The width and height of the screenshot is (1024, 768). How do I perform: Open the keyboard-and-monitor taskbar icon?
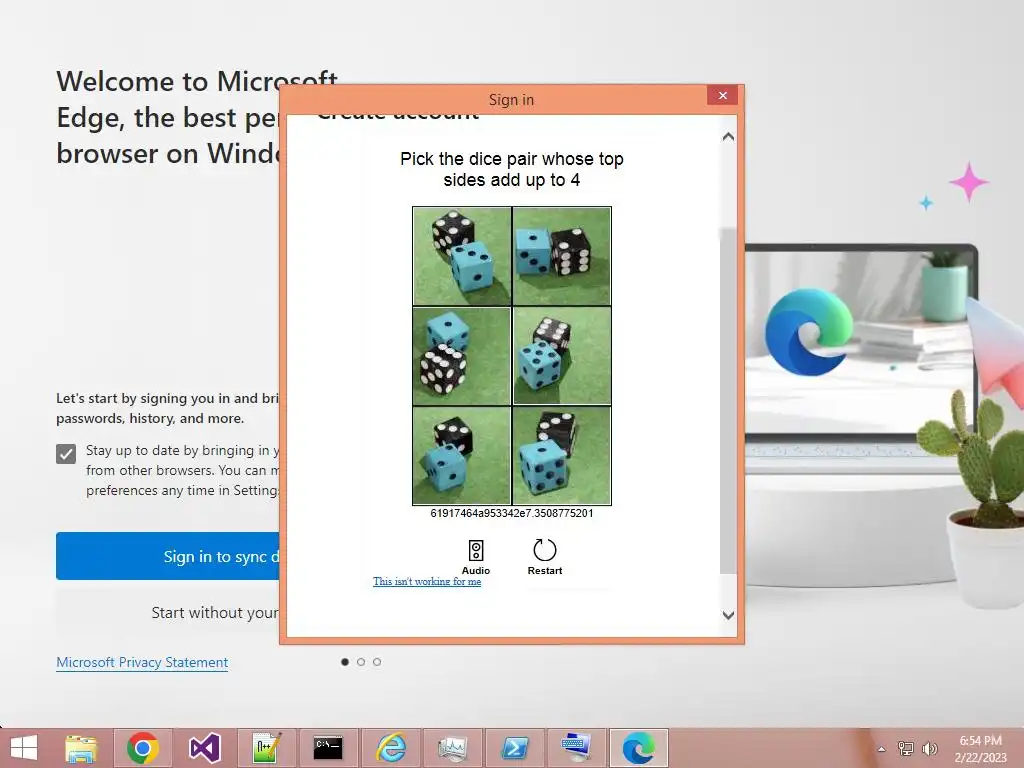point(575,748)
